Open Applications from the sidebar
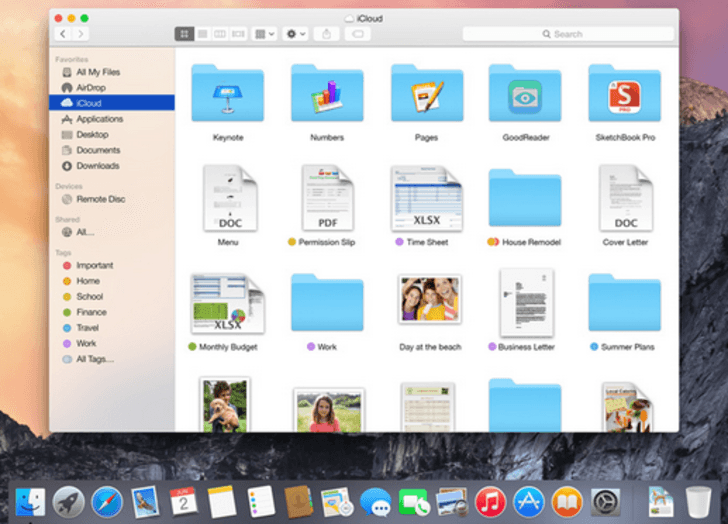 (99, 119)
